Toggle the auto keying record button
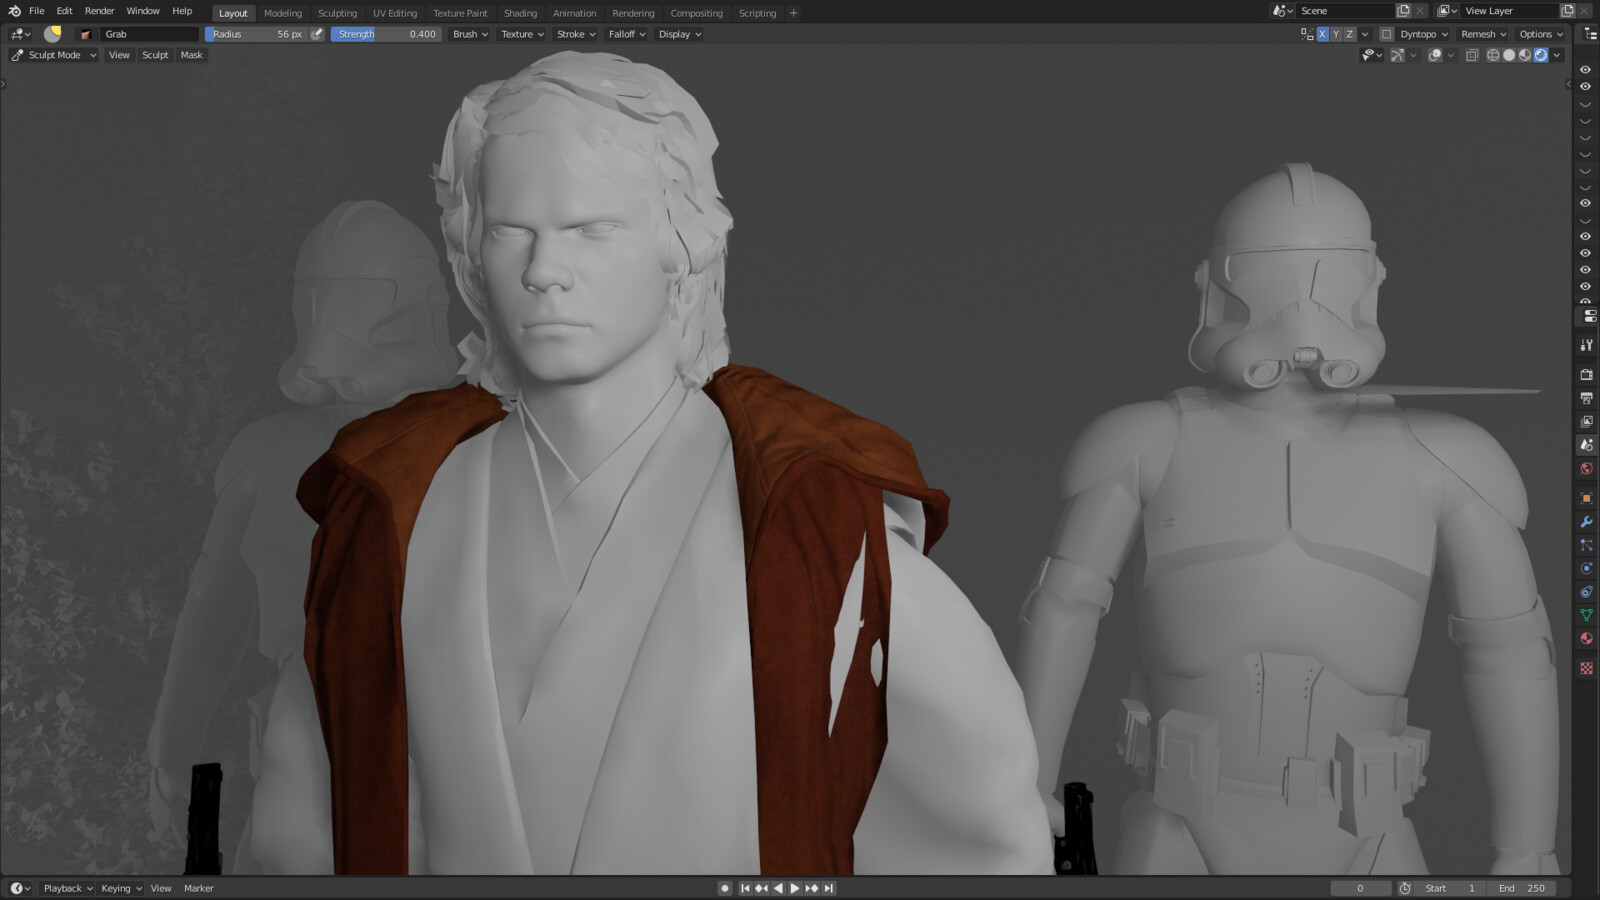1600x900 pixels. (x=725, y=888)
